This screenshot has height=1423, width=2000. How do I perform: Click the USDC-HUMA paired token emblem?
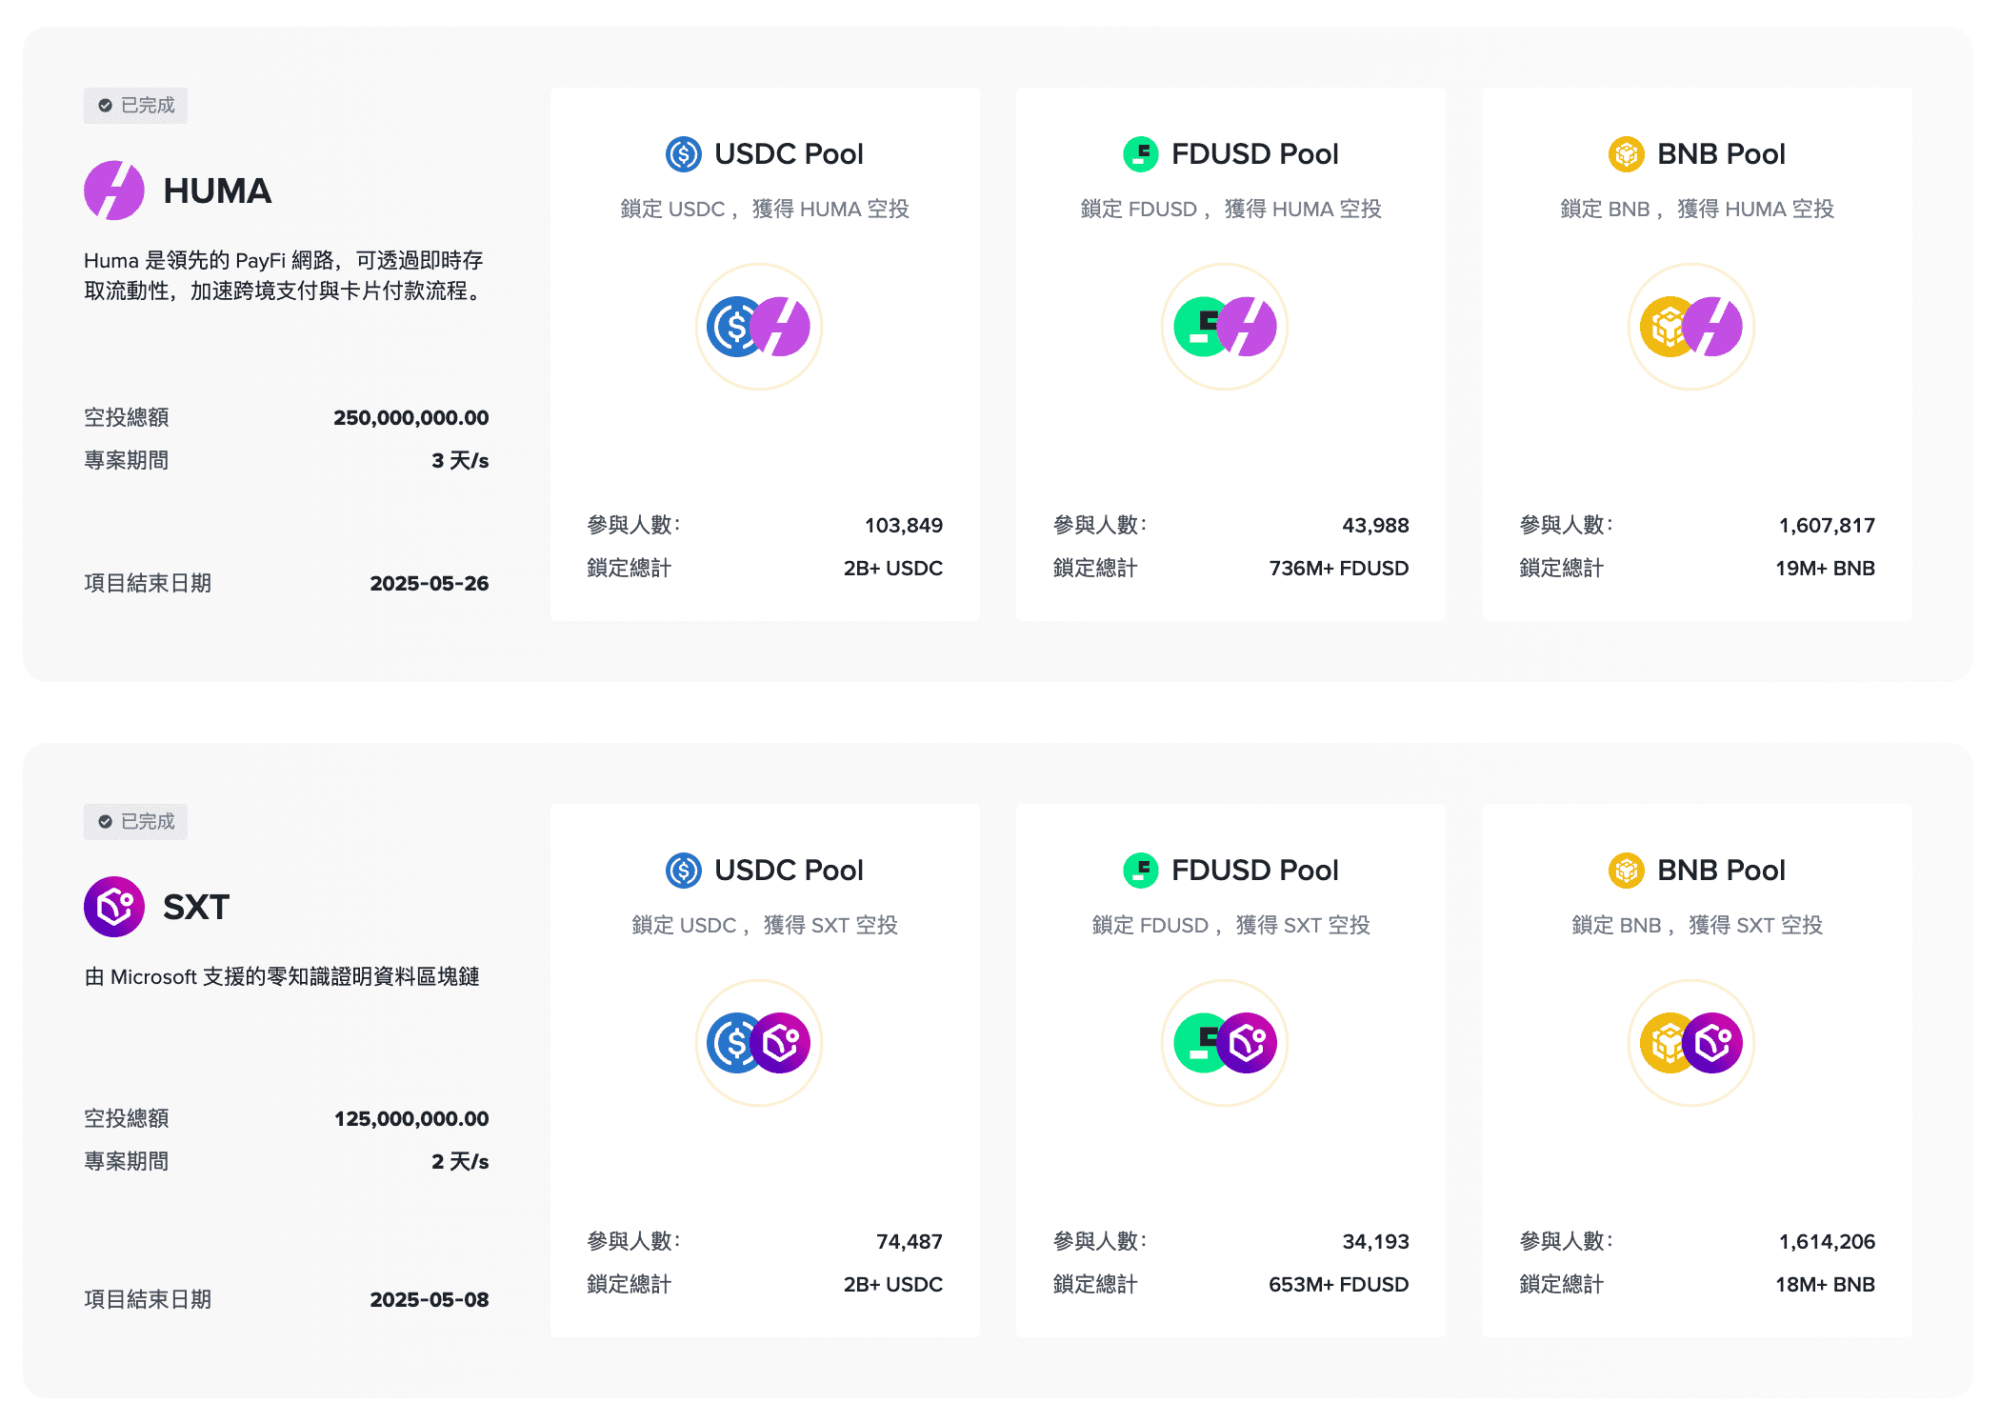759,327
